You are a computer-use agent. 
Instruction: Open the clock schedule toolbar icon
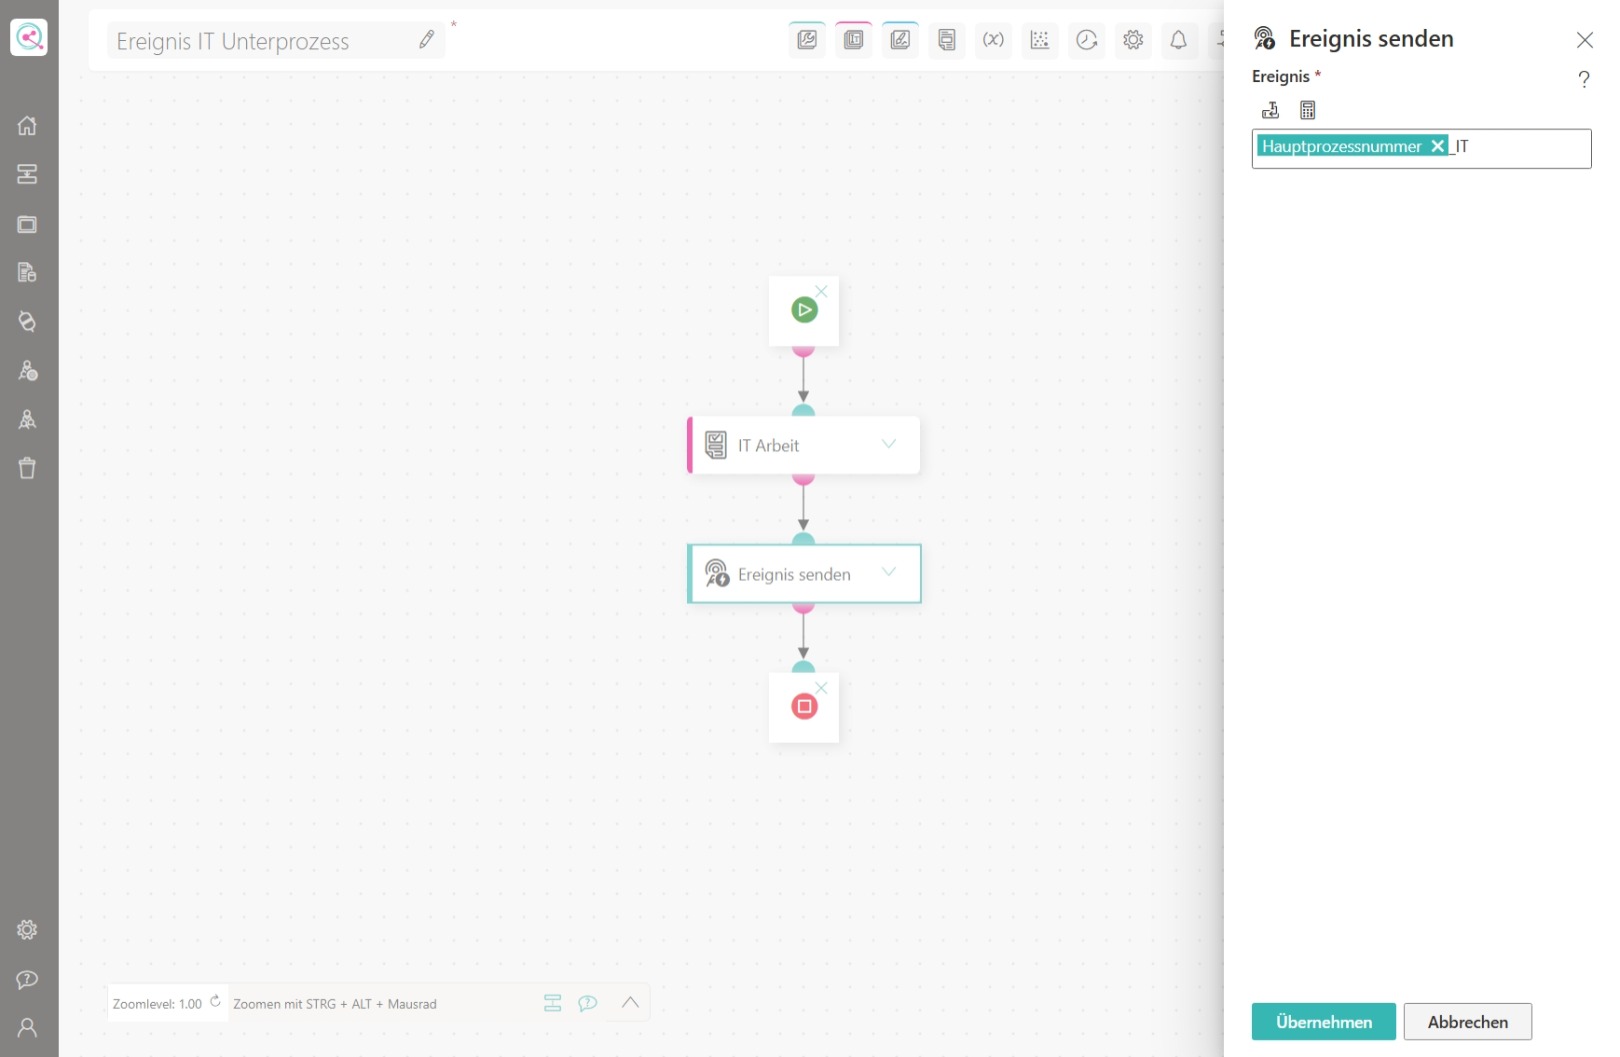pyautogui.click(x=1087, y=40)
